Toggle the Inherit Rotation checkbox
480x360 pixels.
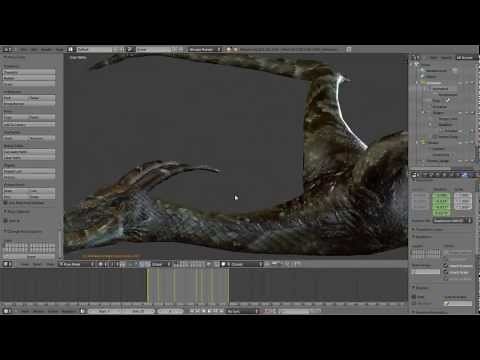pos(446,266)
